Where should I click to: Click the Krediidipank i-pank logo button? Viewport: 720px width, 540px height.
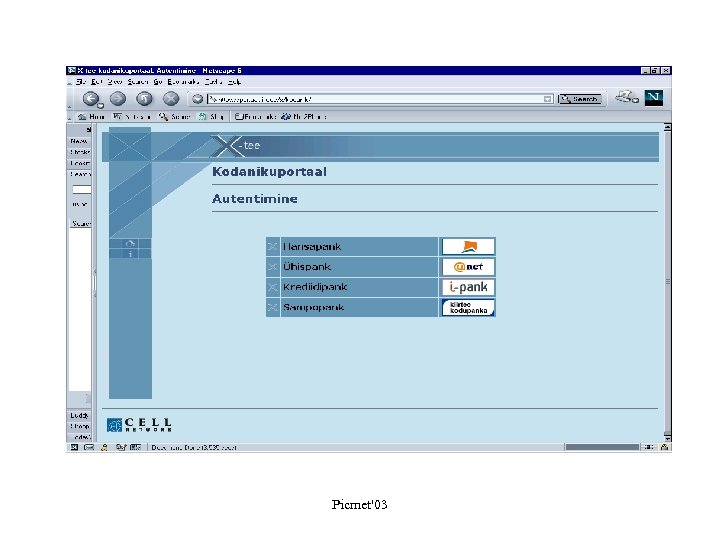(468, 287)
